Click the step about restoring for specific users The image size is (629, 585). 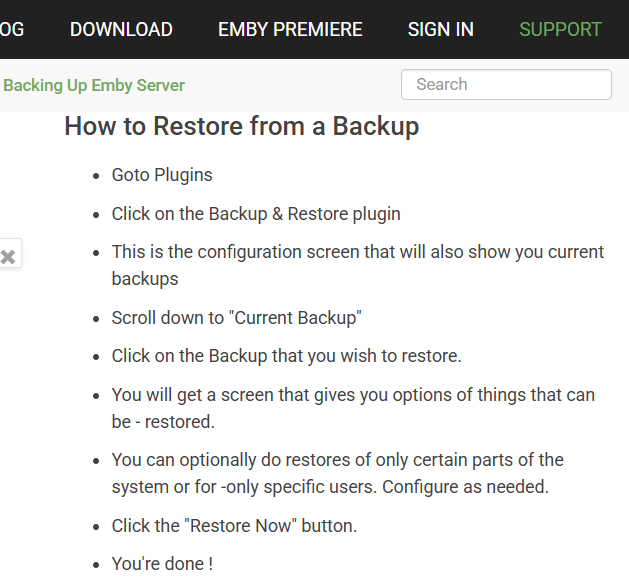tap(337, 473)
